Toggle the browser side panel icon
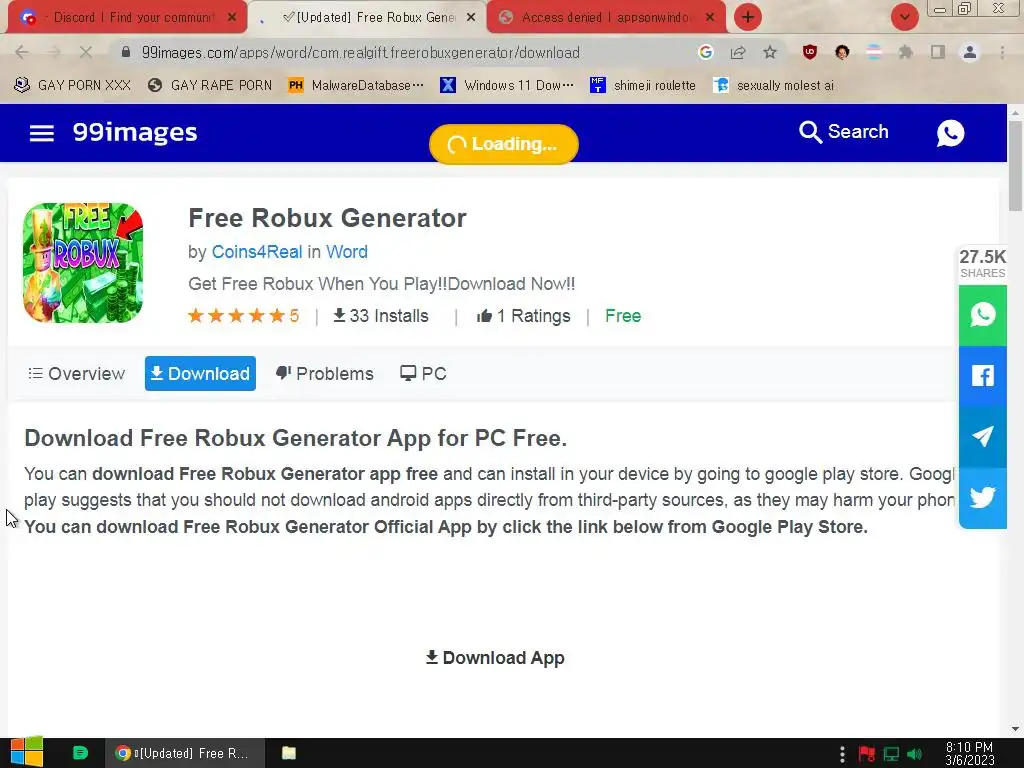Screen dimensions: 1024x768 937,52
